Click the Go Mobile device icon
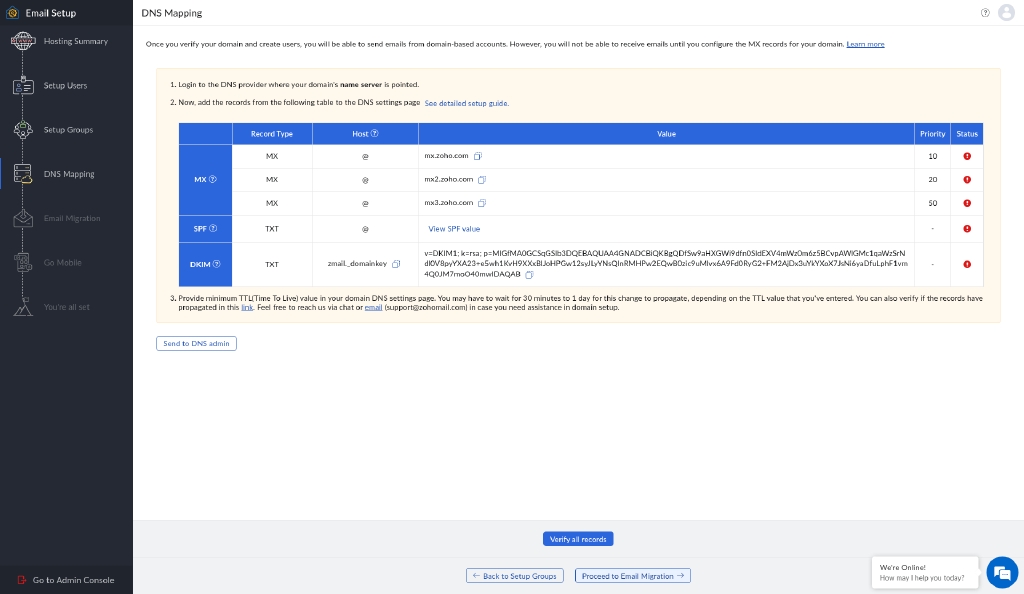 (x=23, y=262)
